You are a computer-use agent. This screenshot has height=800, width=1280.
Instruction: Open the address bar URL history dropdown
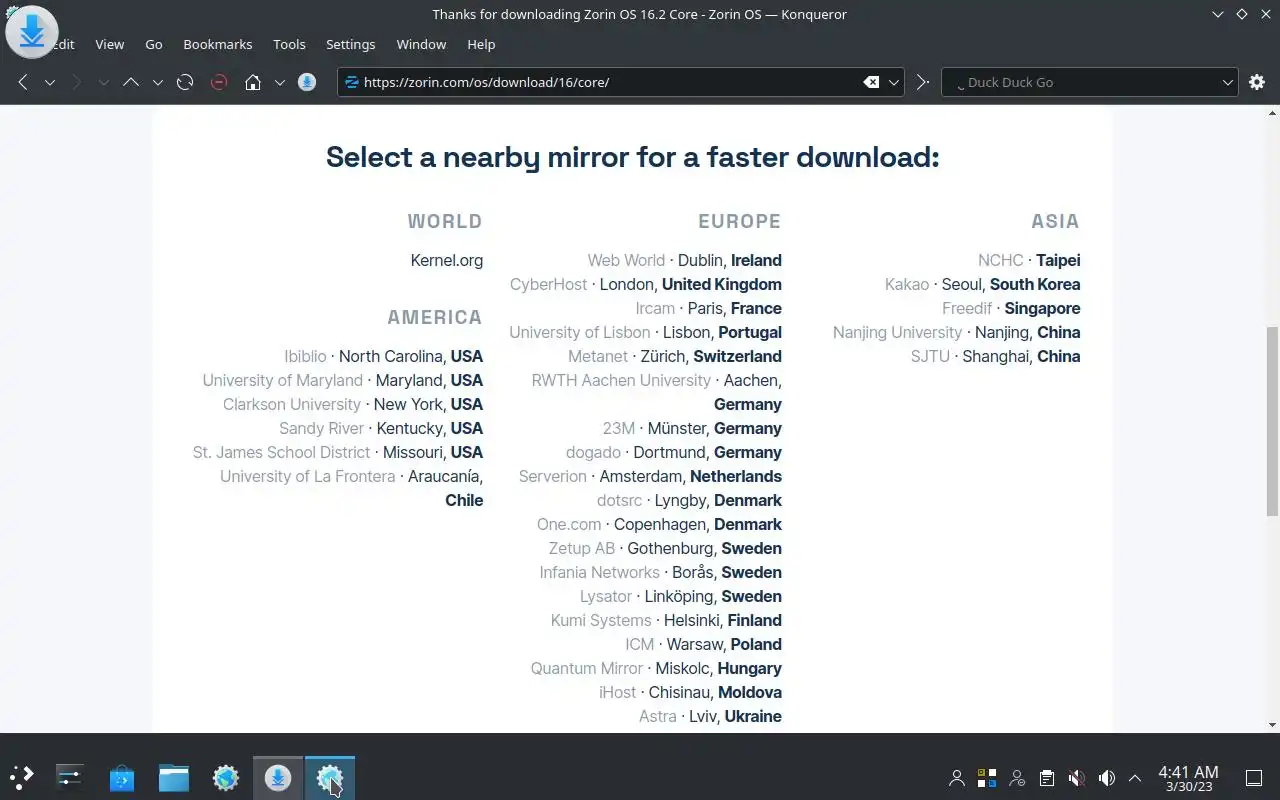895,82
